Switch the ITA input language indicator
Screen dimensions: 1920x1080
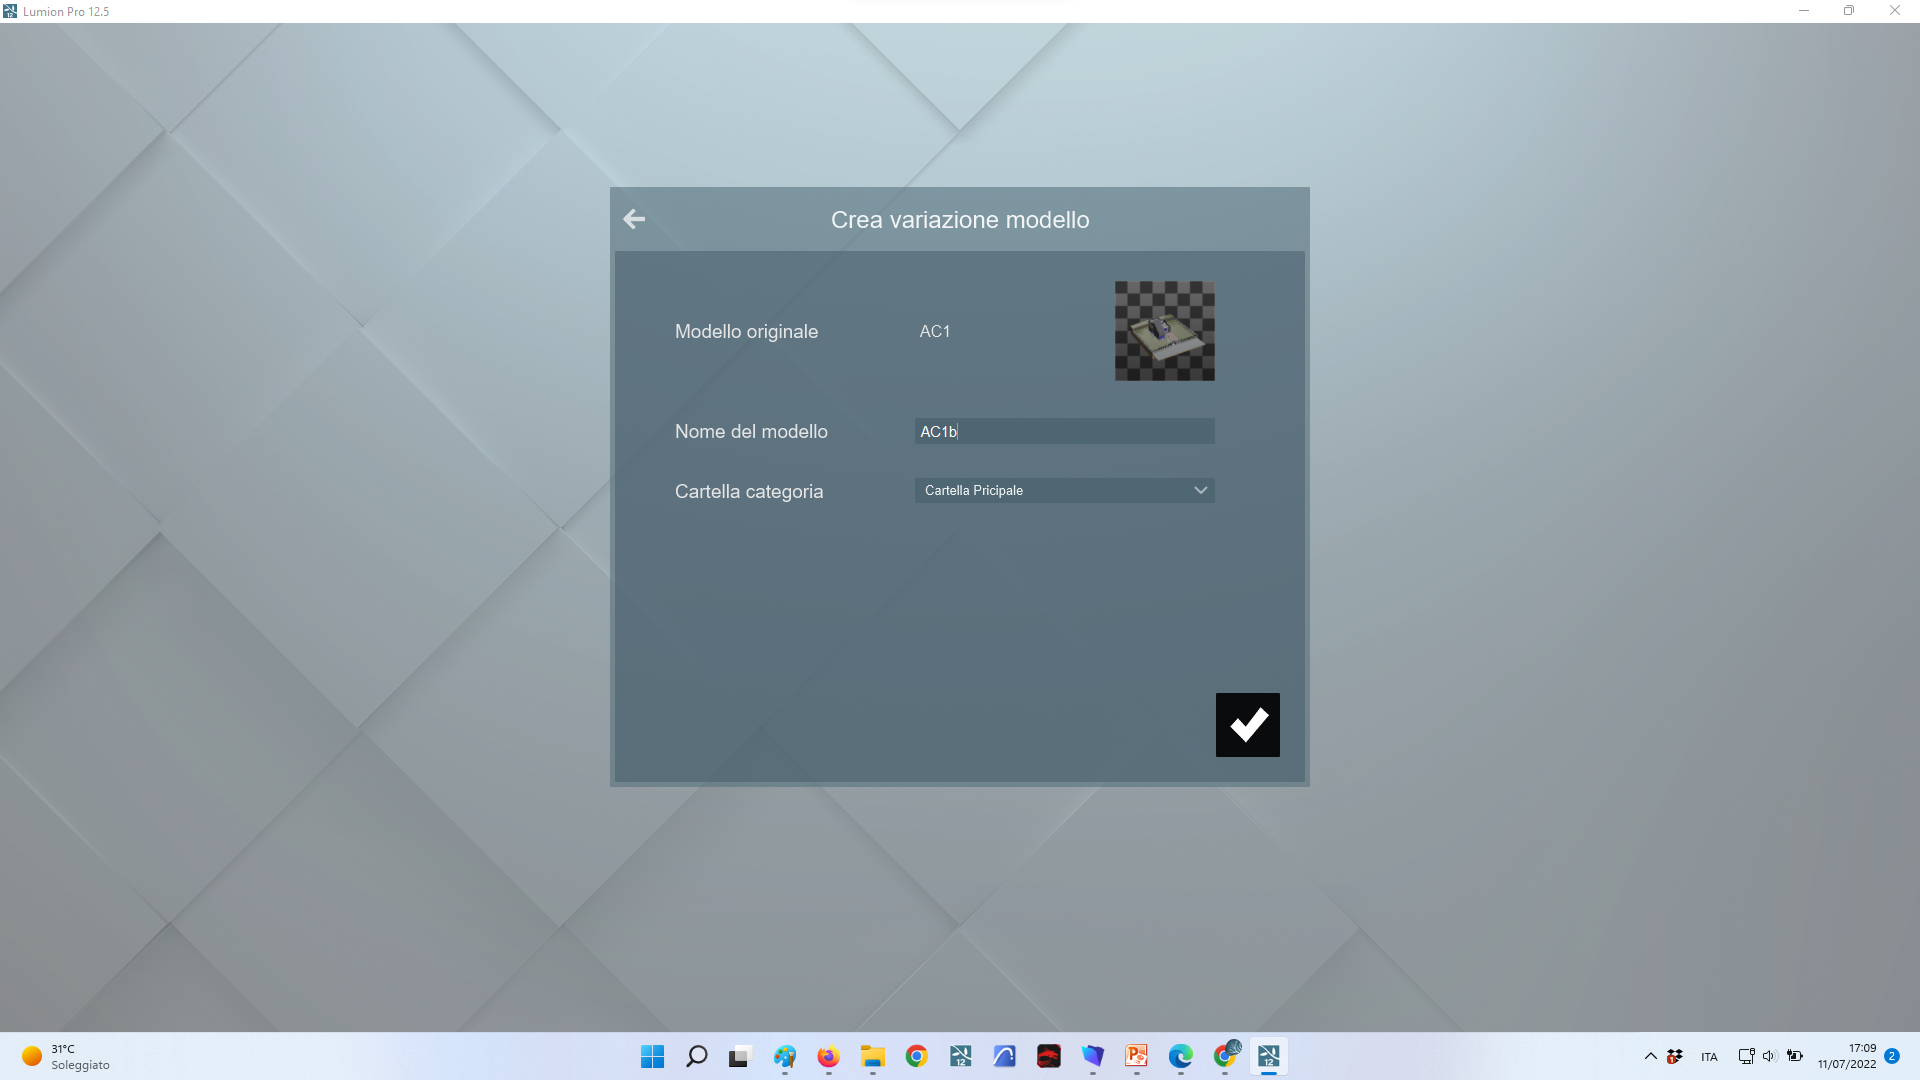click(1709, 1057)
